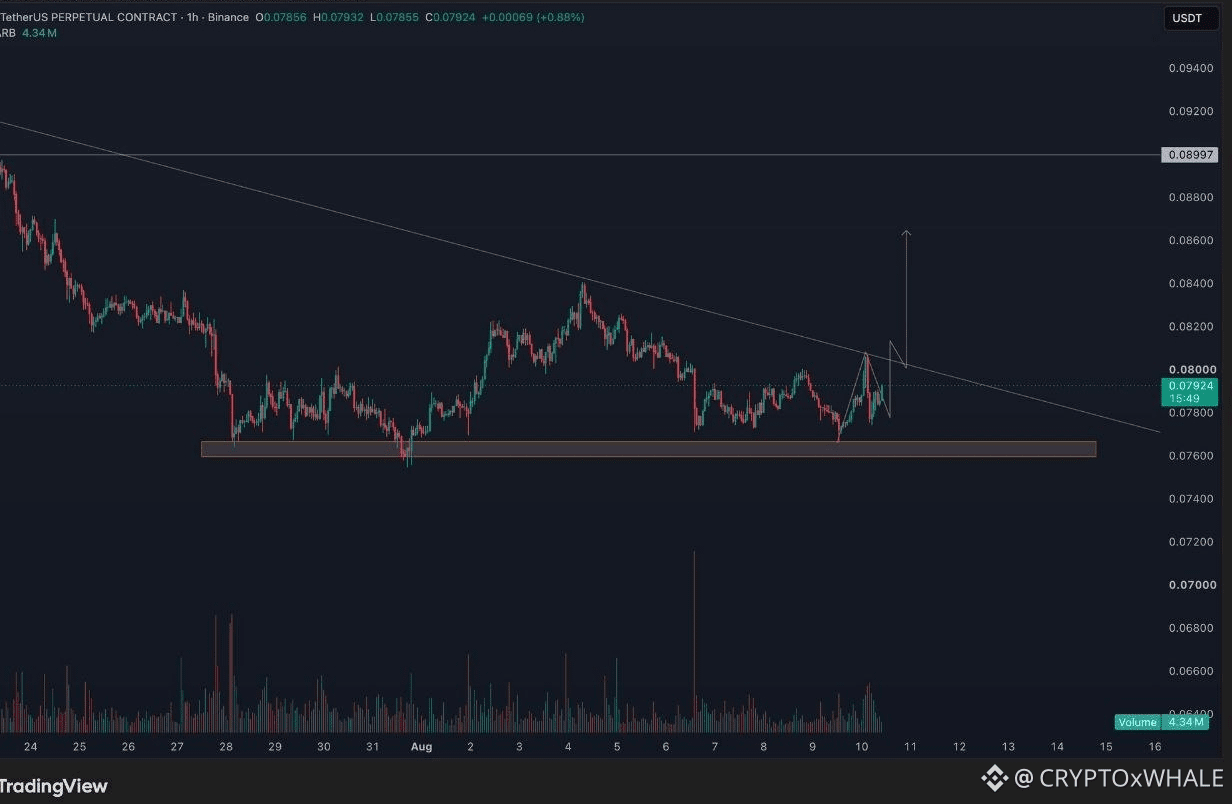Click date 30 on the time axis

click(x=324, y=746)
